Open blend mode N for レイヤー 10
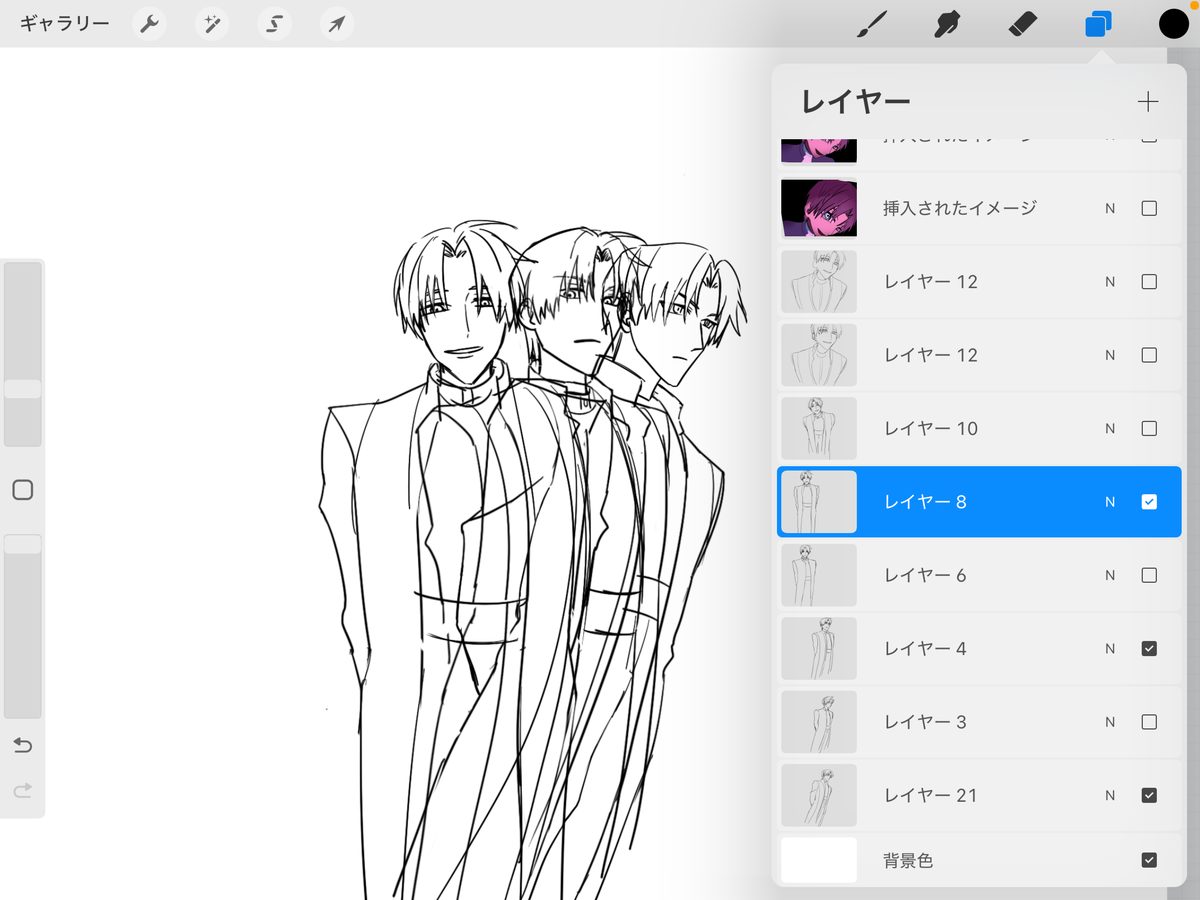This screenshot has height=900, width=1200. (x=1110, y=429)
